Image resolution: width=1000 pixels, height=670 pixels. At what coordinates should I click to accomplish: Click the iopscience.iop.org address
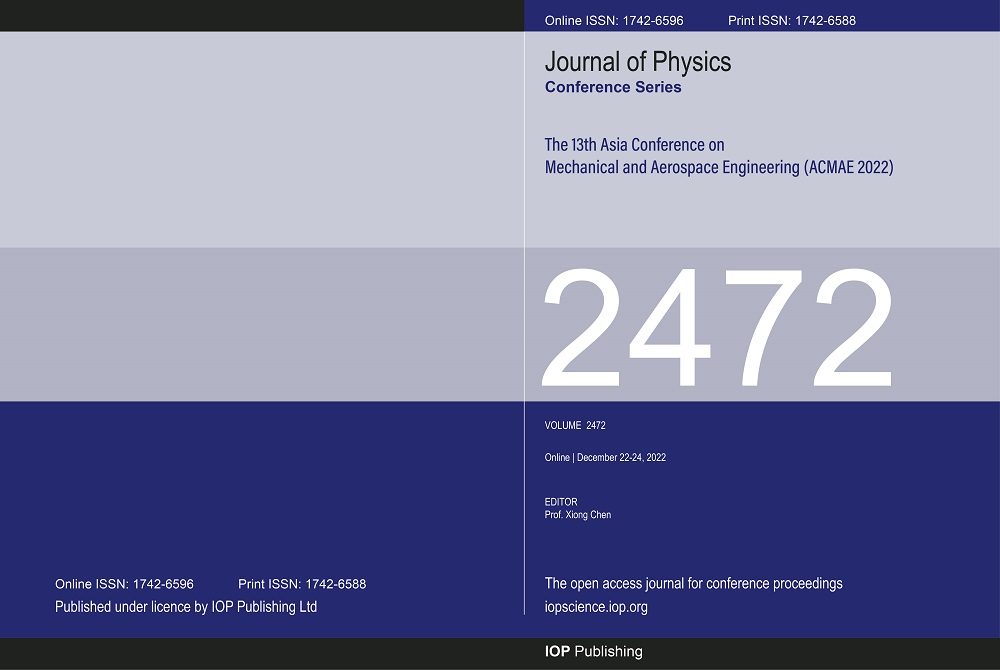point(596,607)
